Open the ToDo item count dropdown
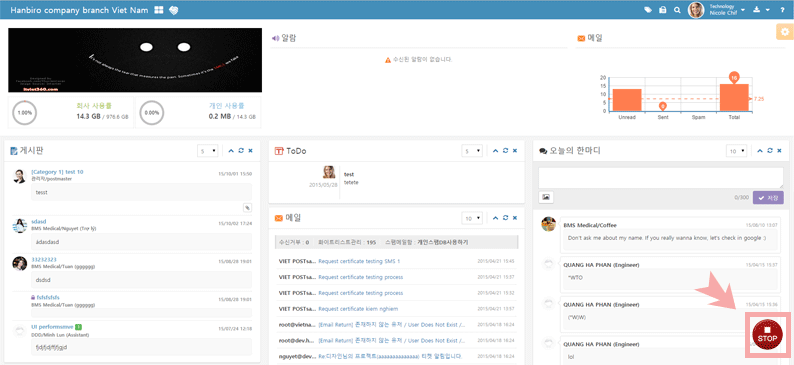The height and width of the screenshot is (365, 794). point(472,151)
